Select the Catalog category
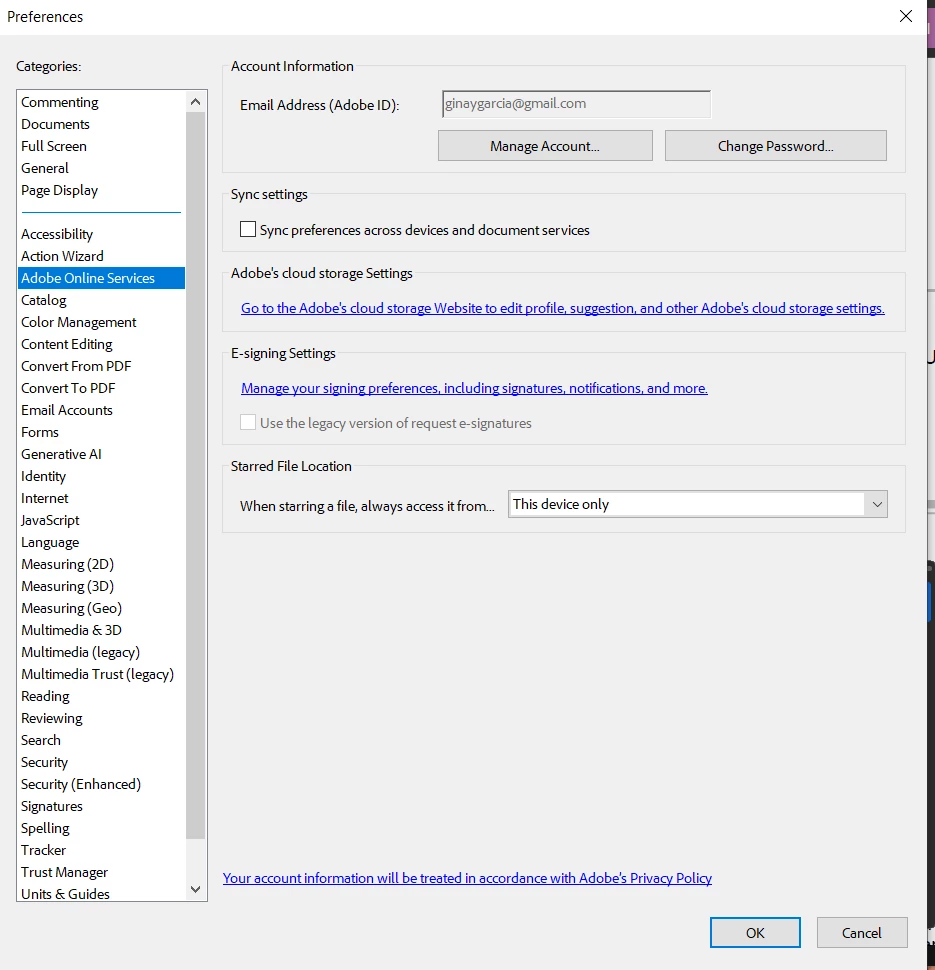Image resolution: width=935 pixels, height=970 pixels. 101,300
